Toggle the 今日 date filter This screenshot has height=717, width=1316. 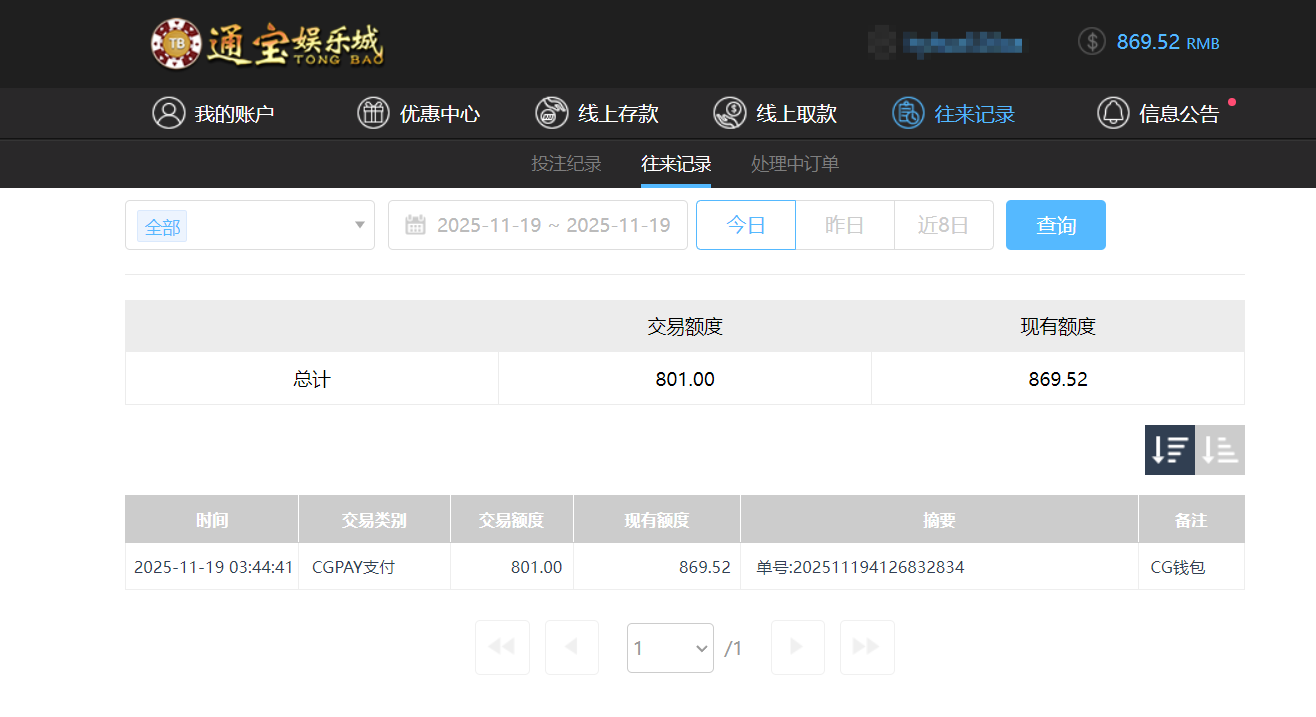click(745, 225)
